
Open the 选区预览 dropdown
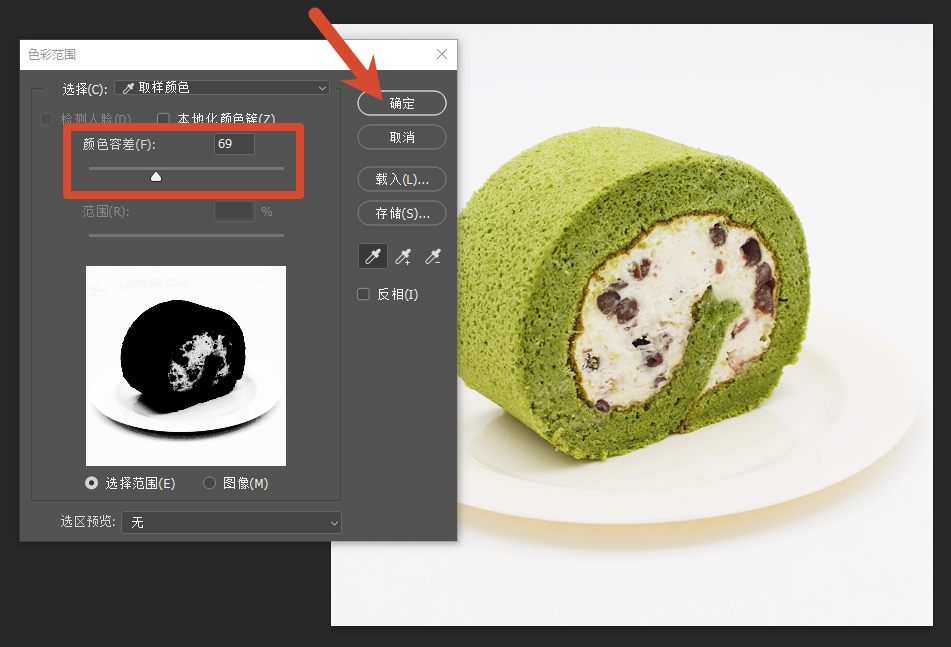coord(231,522)
